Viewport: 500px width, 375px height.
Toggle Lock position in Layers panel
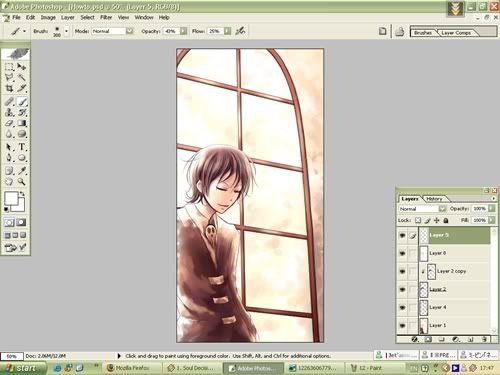(437, 220)
